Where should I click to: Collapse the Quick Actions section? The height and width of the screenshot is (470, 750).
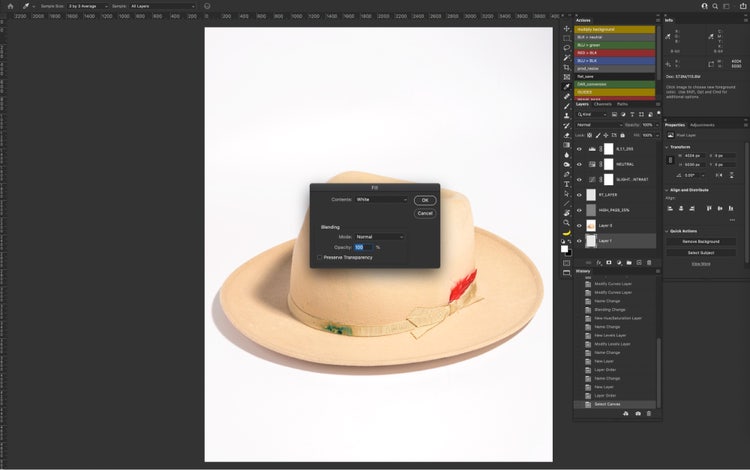click(668, 230)
